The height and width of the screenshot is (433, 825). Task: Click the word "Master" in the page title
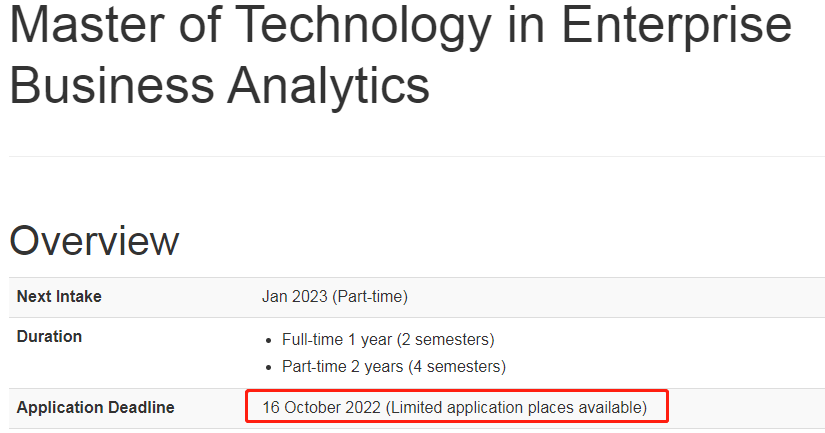coord(87,24)
